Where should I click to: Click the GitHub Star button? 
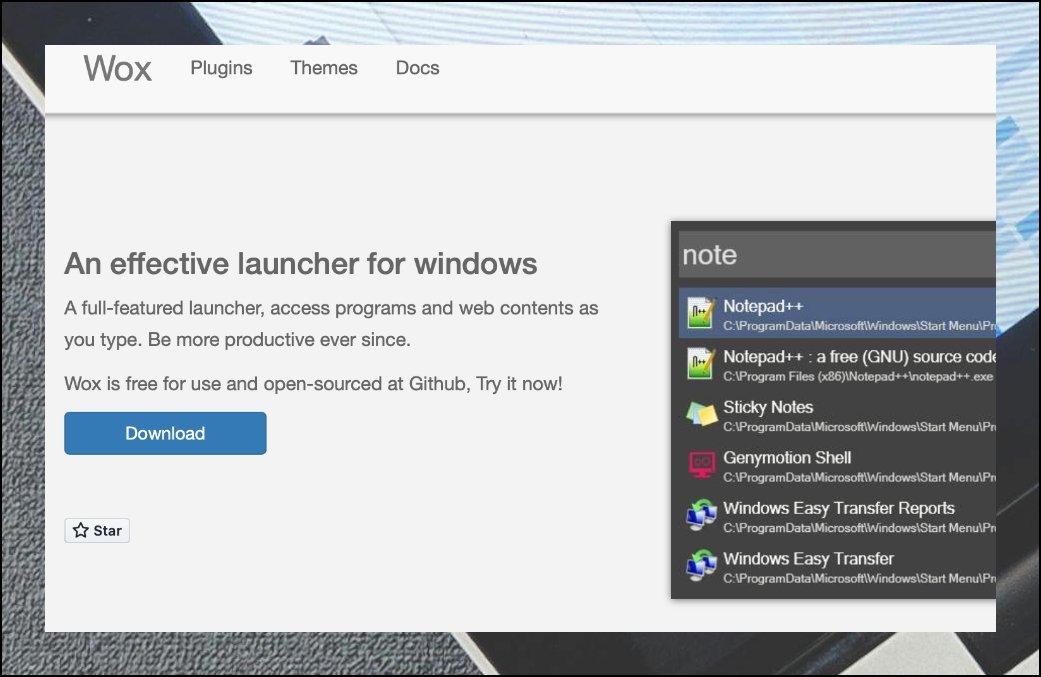pyautogui.click(x=97, y=530)
